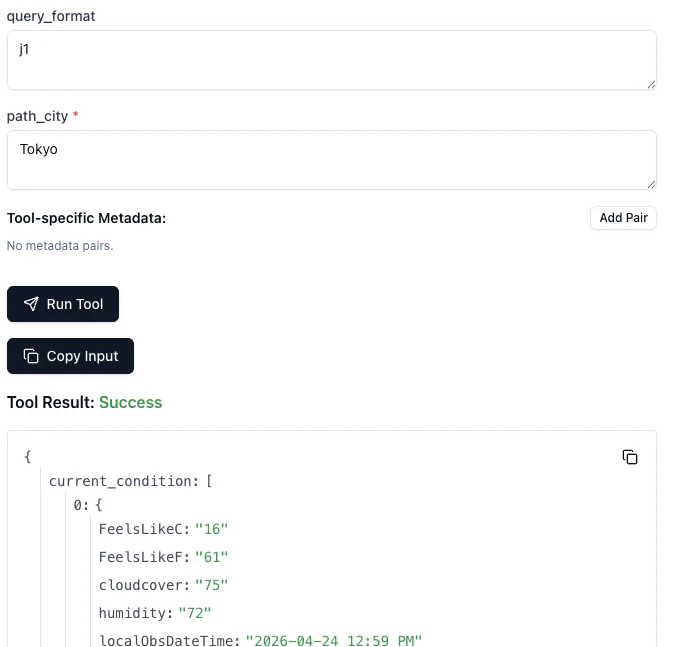Click the copy icon on Copy Input
673x647 pixels.
coord(31,356)
